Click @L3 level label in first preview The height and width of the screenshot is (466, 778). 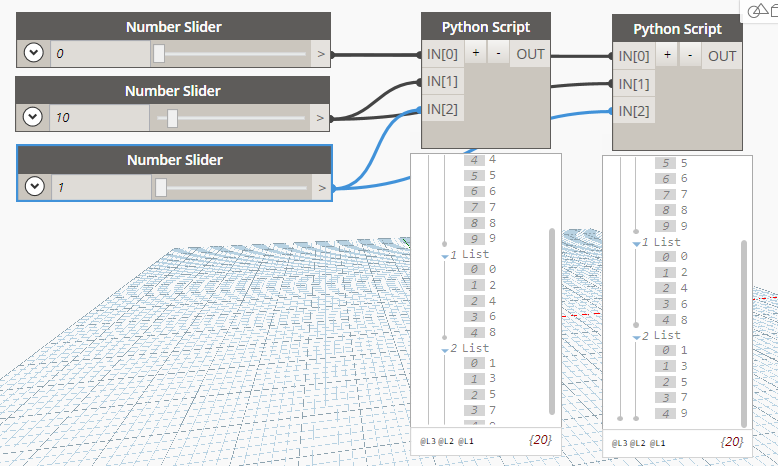pos(428,441)
